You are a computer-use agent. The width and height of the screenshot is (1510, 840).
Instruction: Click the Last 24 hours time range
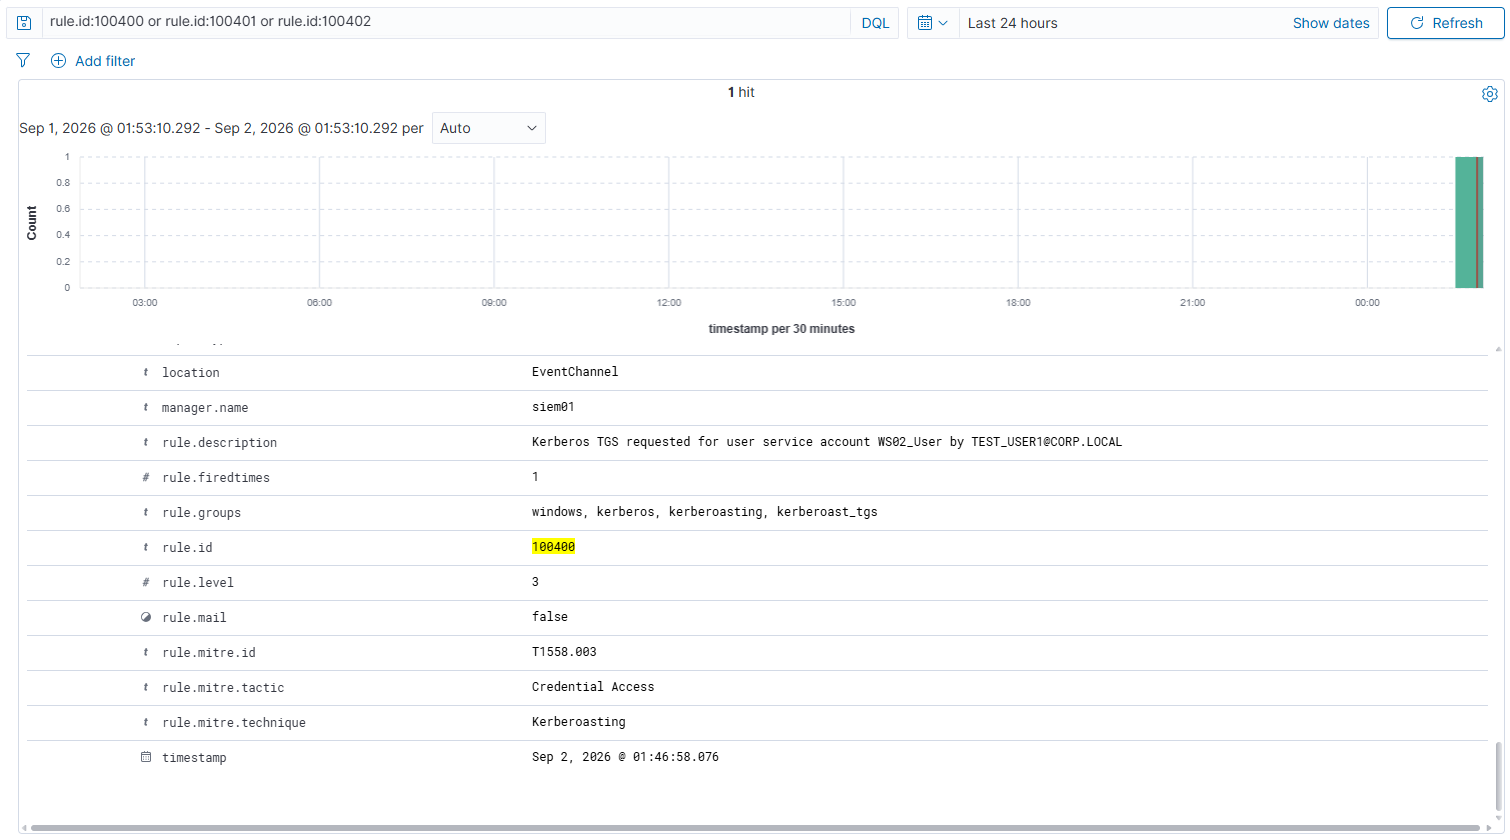[1012, 23]
